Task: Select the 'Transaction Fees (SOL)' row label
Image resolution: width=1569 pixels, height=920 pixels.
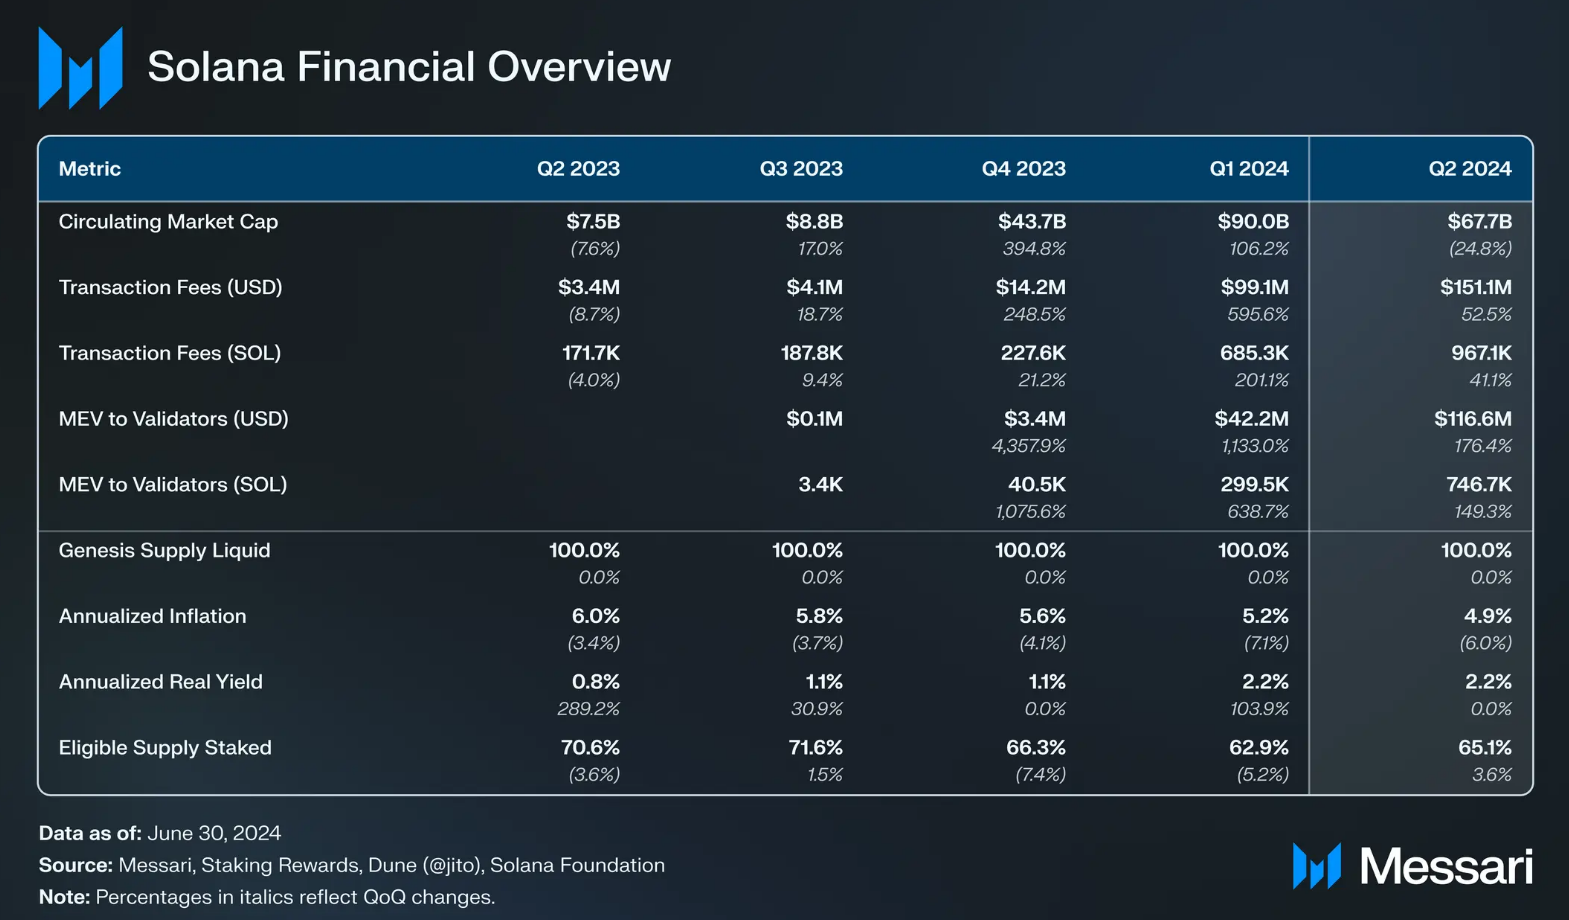Action: pyautogui.click(x=170, y=353)
